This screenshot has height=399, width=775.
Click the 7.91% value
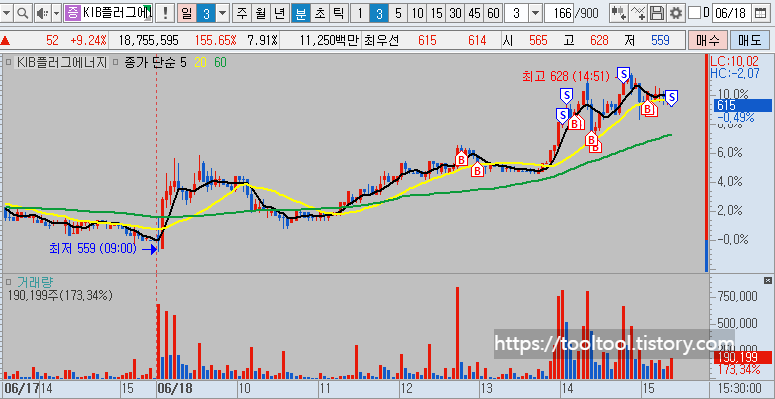coord(262,41)
